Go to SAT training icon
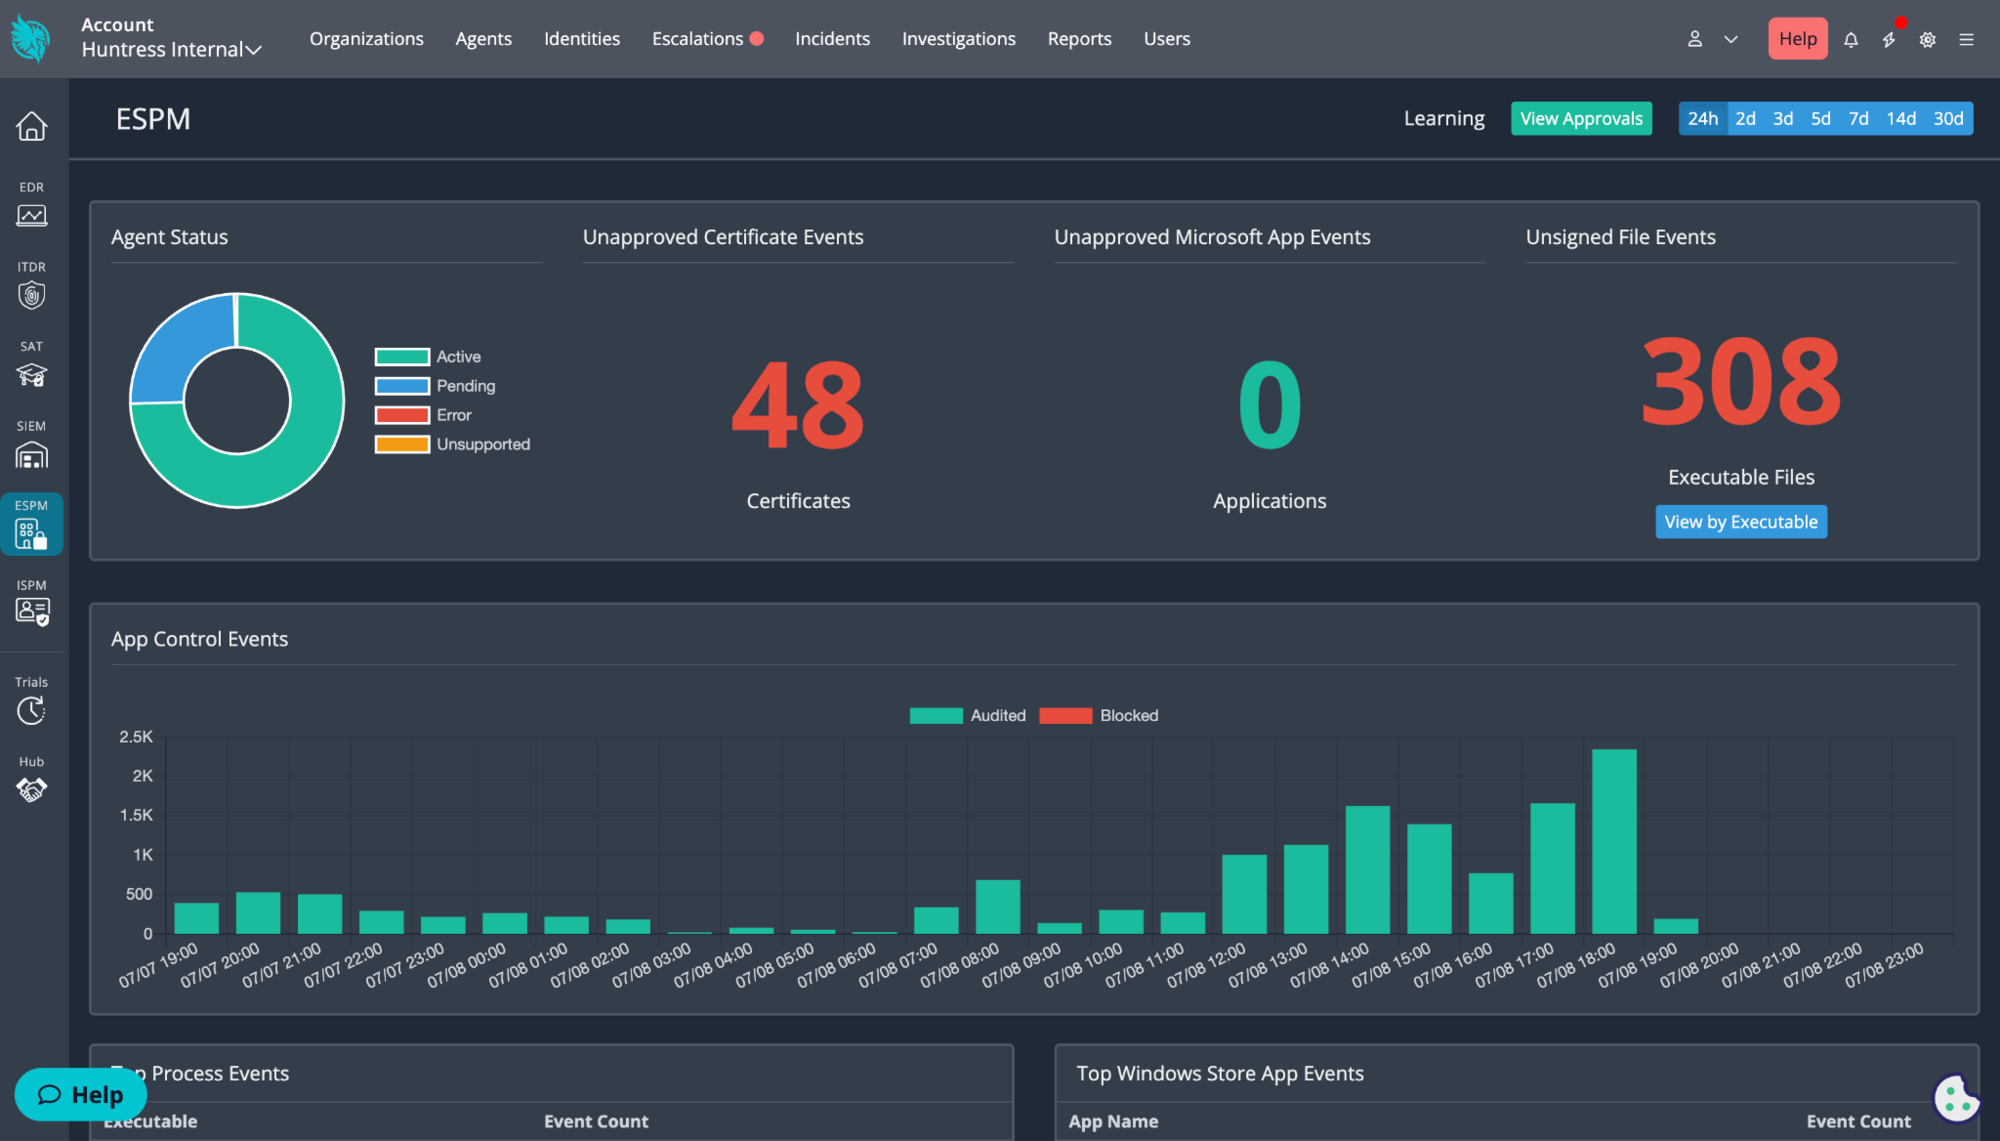Image resolution: width=2000 pixels, height=1141 pixels. click(x=31, y=375)
